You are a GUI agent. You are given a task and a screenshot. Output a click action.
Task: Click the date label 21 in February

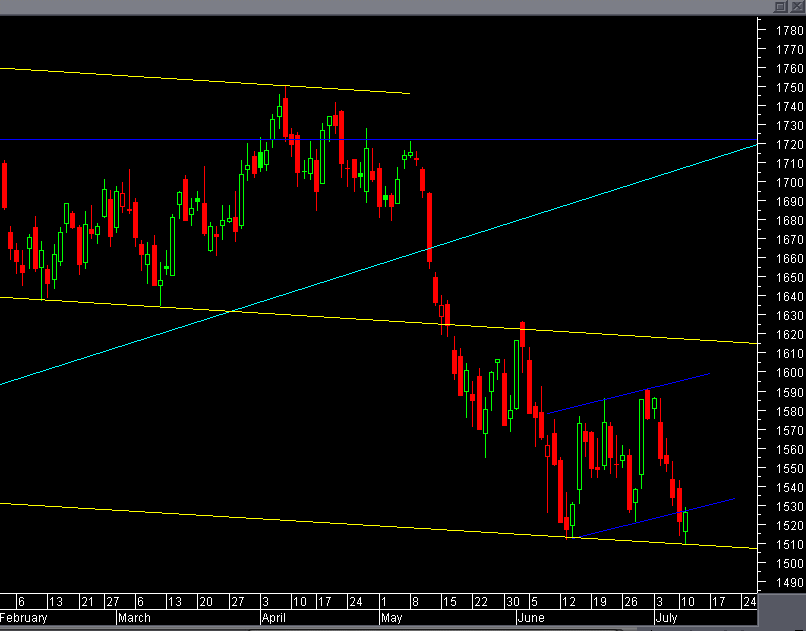[x=87, y=601]
